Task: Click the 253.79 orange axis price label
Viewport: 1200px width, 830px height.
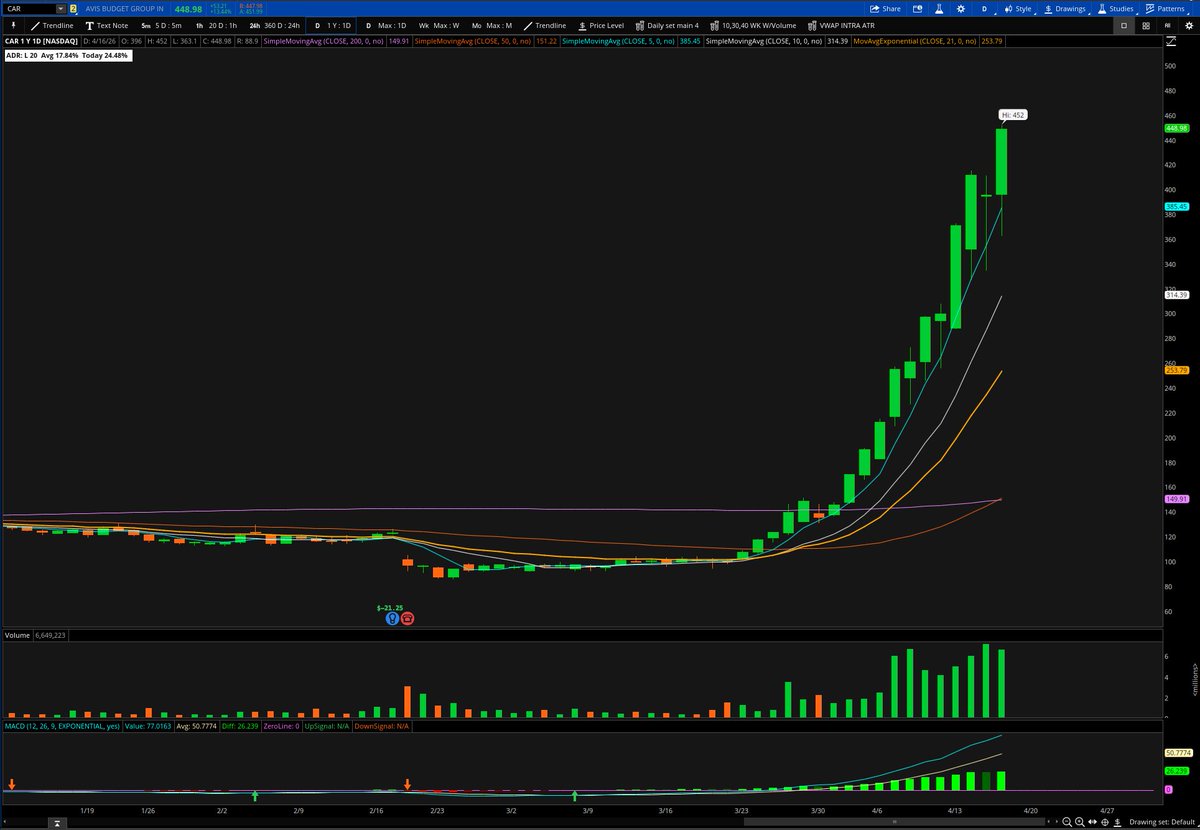Action: [x=1176, y=370]
